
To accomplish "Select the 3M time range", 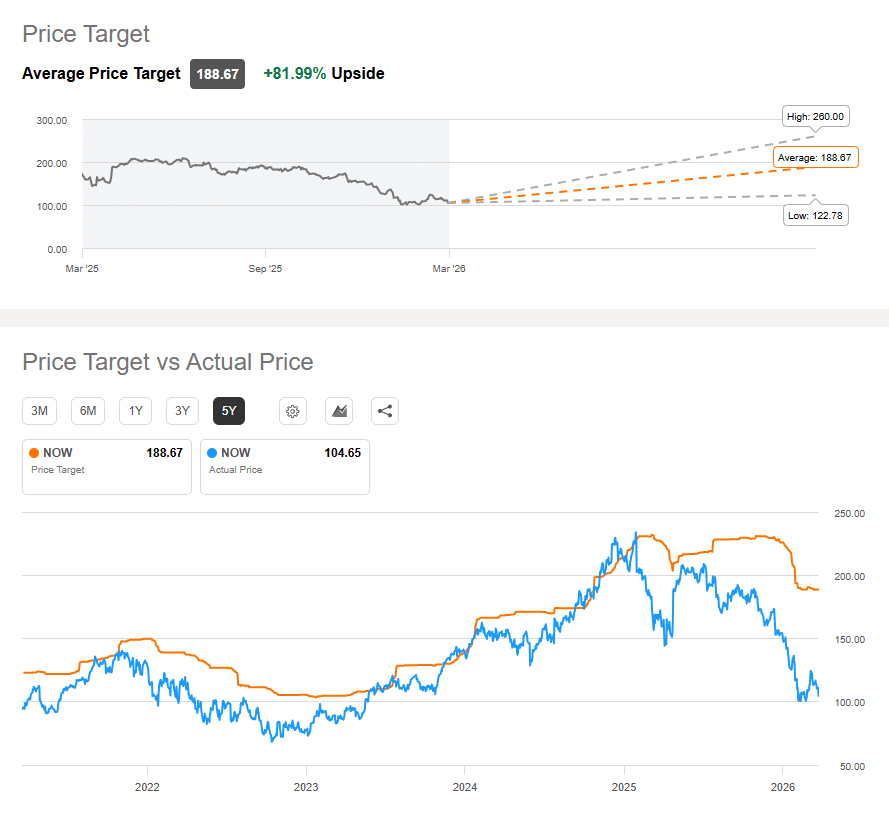I will (x=40, y=410).
